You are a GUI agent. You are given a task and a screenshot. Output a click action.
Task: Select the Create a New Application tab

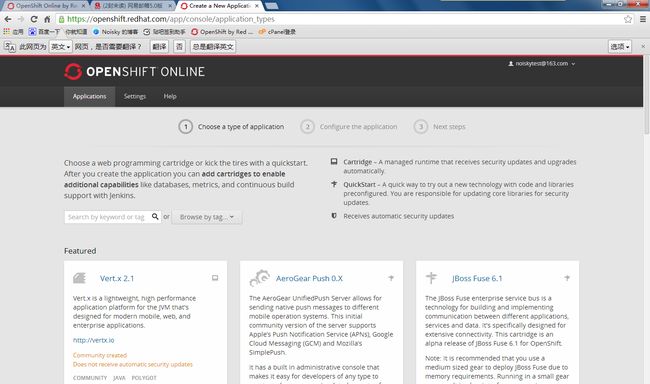(x=220, y=6)
